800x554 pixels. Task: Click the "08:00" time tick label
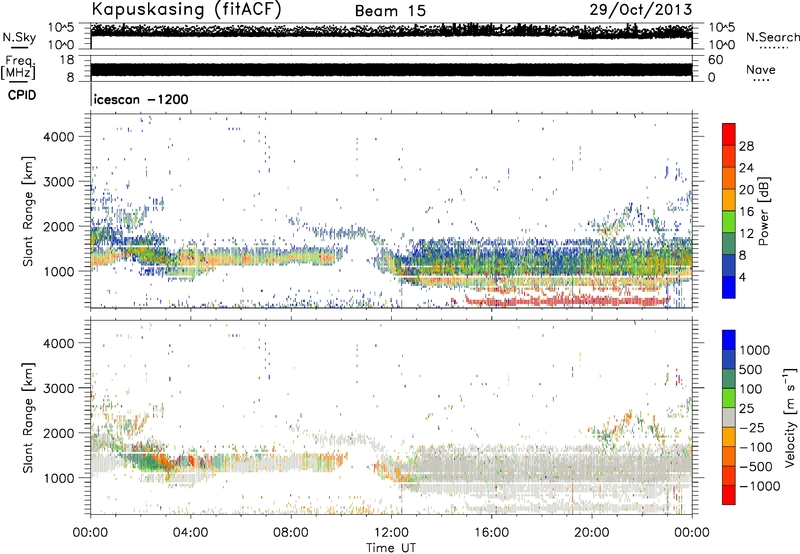[x=291, y=533]
